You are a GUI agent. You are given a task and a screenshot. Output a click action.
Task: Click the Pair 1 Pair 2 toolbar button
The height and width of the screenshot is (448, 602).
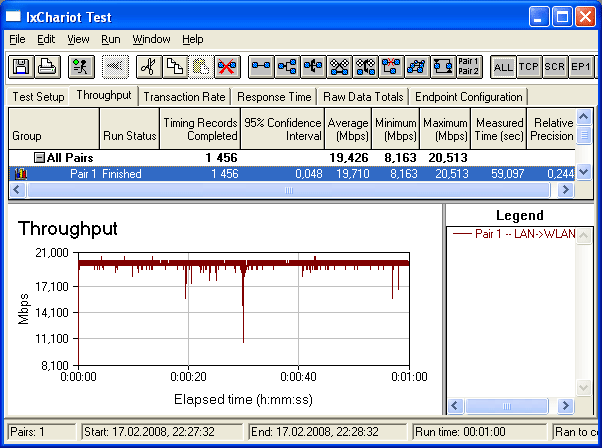469,67
